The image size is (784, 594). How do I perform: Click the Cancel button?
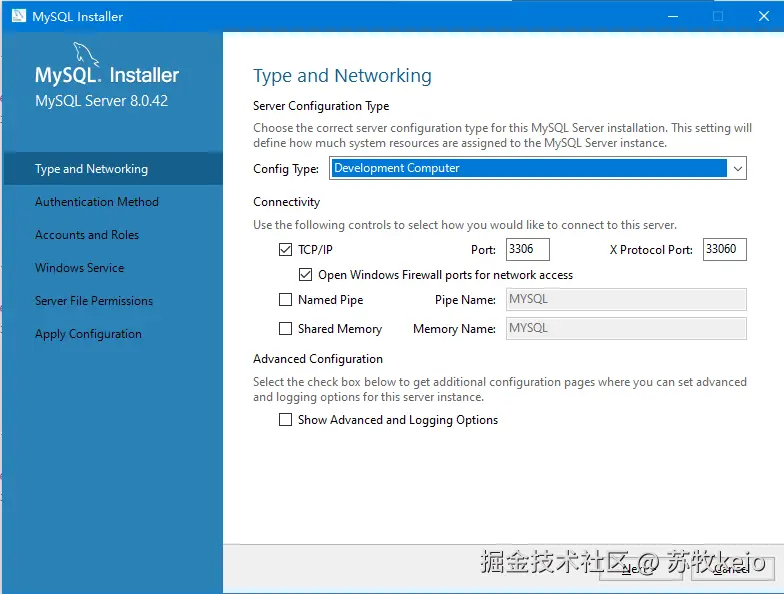(x=732, y=568)
